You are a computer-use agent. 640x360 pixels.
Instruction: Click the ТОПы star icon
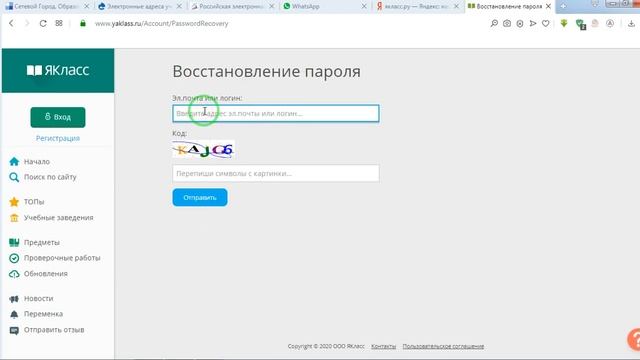(x=14, y=202)
